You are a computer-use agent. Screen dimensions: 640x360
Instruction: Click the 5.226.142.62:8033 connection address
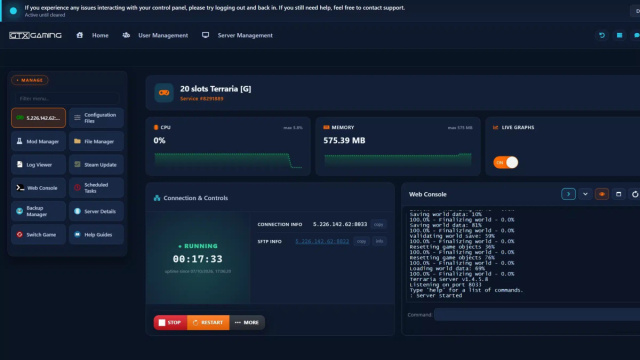(x=340, y=224)
